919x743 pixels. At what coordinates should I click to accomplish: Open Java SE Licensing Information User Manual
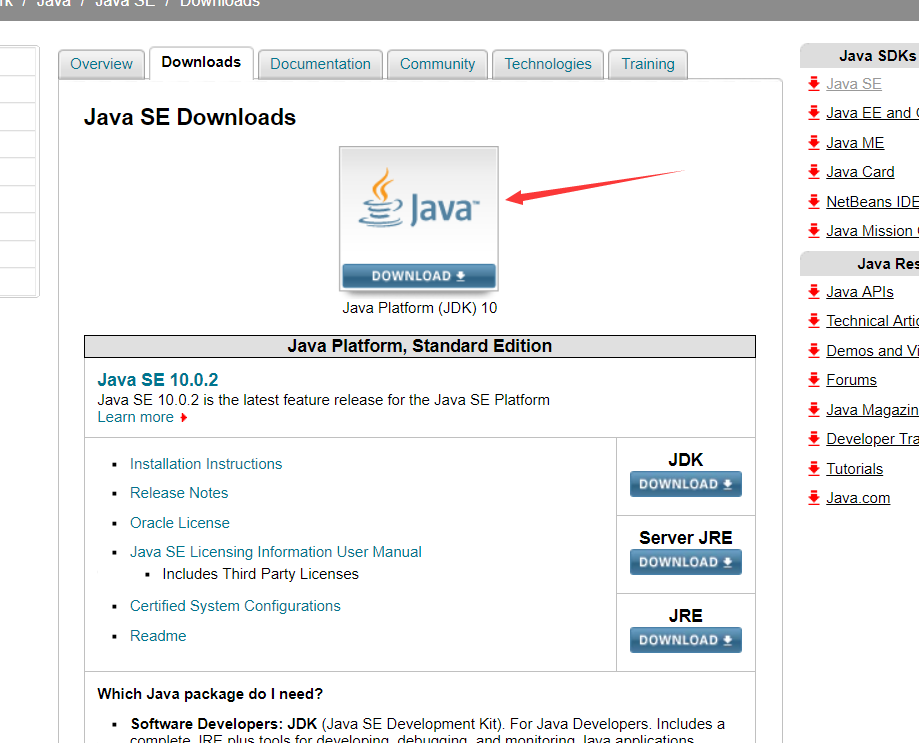click(x=275, y=552)
